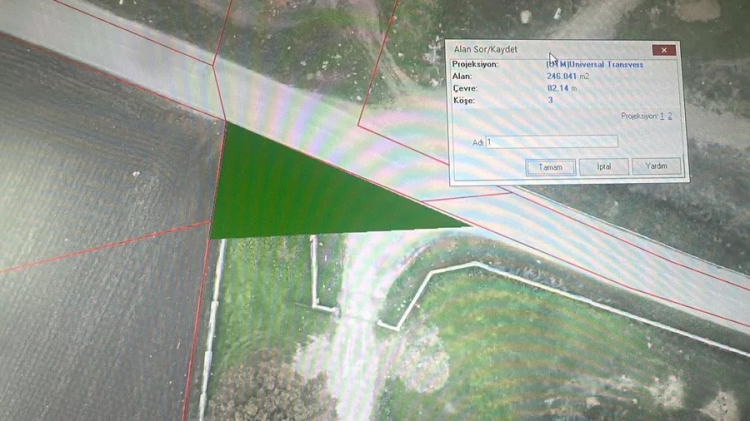Switch to Projeksiyon link 2
The height and width of the screenshot is (421, 750).
tap(670, 116)
